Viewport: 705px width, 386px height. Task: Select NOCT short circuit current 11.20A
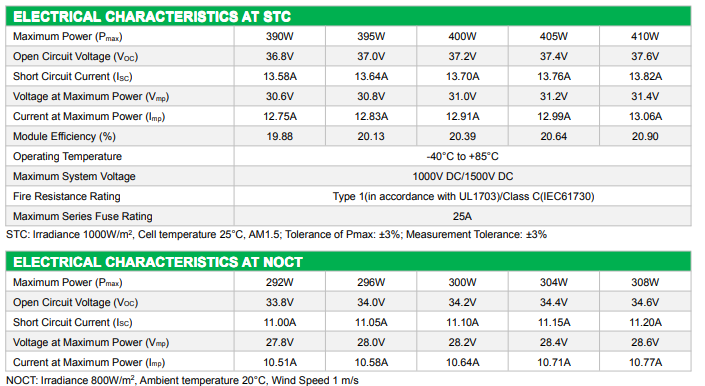tap(645, 322)
